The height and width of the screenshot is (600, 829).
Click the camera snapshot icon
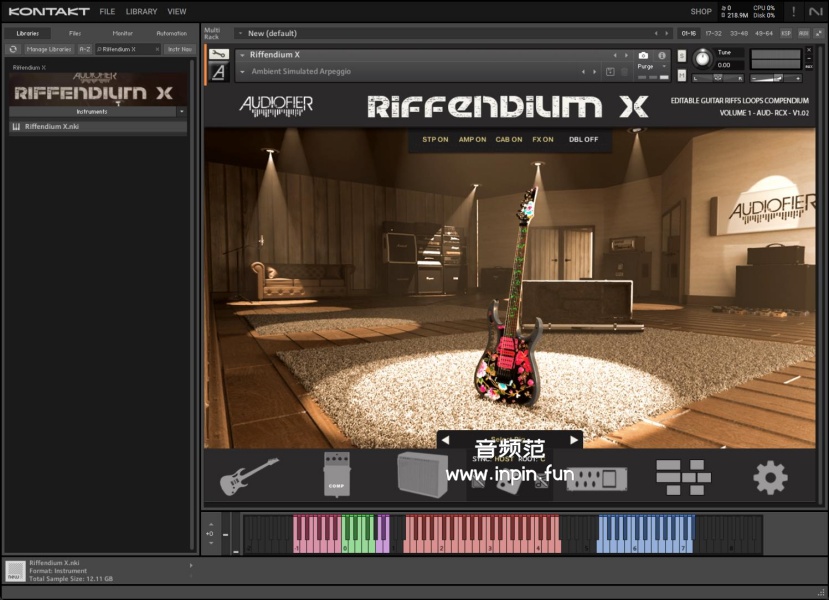[x=643, y=55]
